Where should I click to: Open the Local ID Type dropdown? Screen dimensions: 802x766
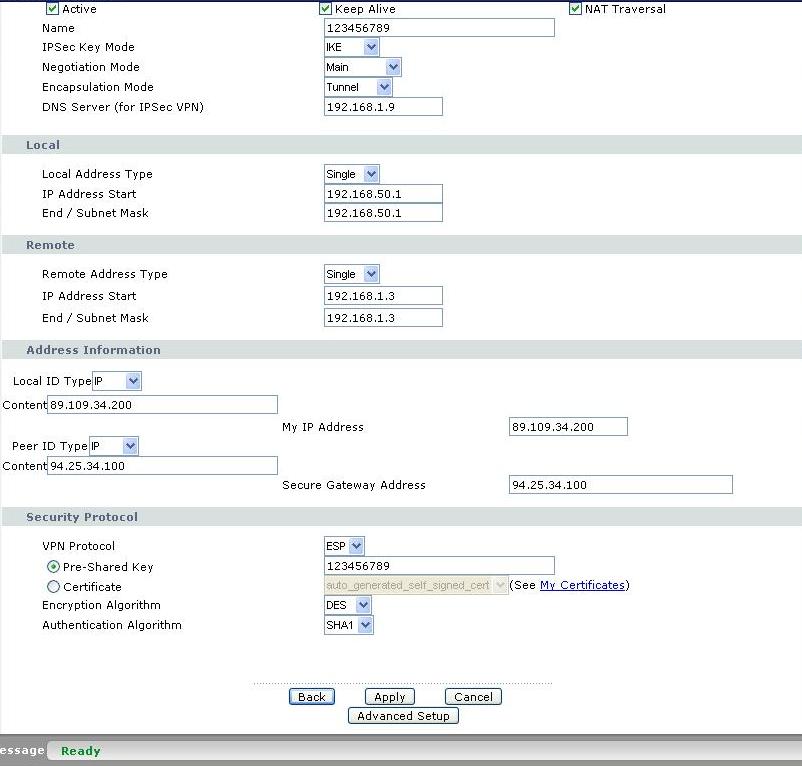(117, 381)
